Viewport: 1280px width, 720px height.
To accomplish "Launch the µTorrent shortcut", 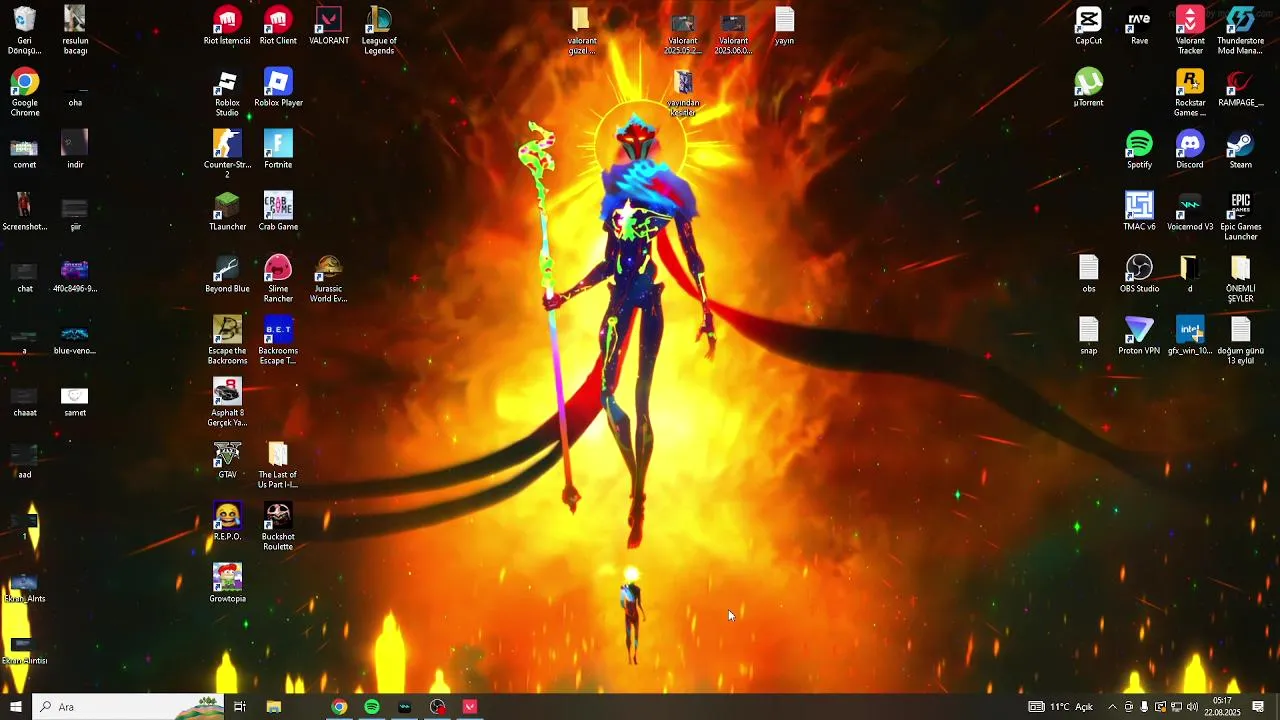I will [1089, 88].
